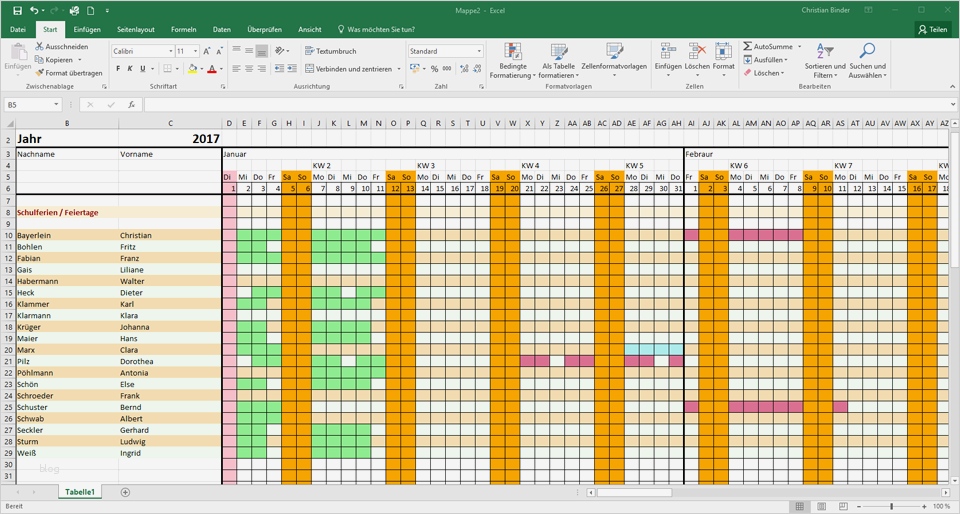Increase font size with larger A icon
960x514 pixels.
(207, 51)
